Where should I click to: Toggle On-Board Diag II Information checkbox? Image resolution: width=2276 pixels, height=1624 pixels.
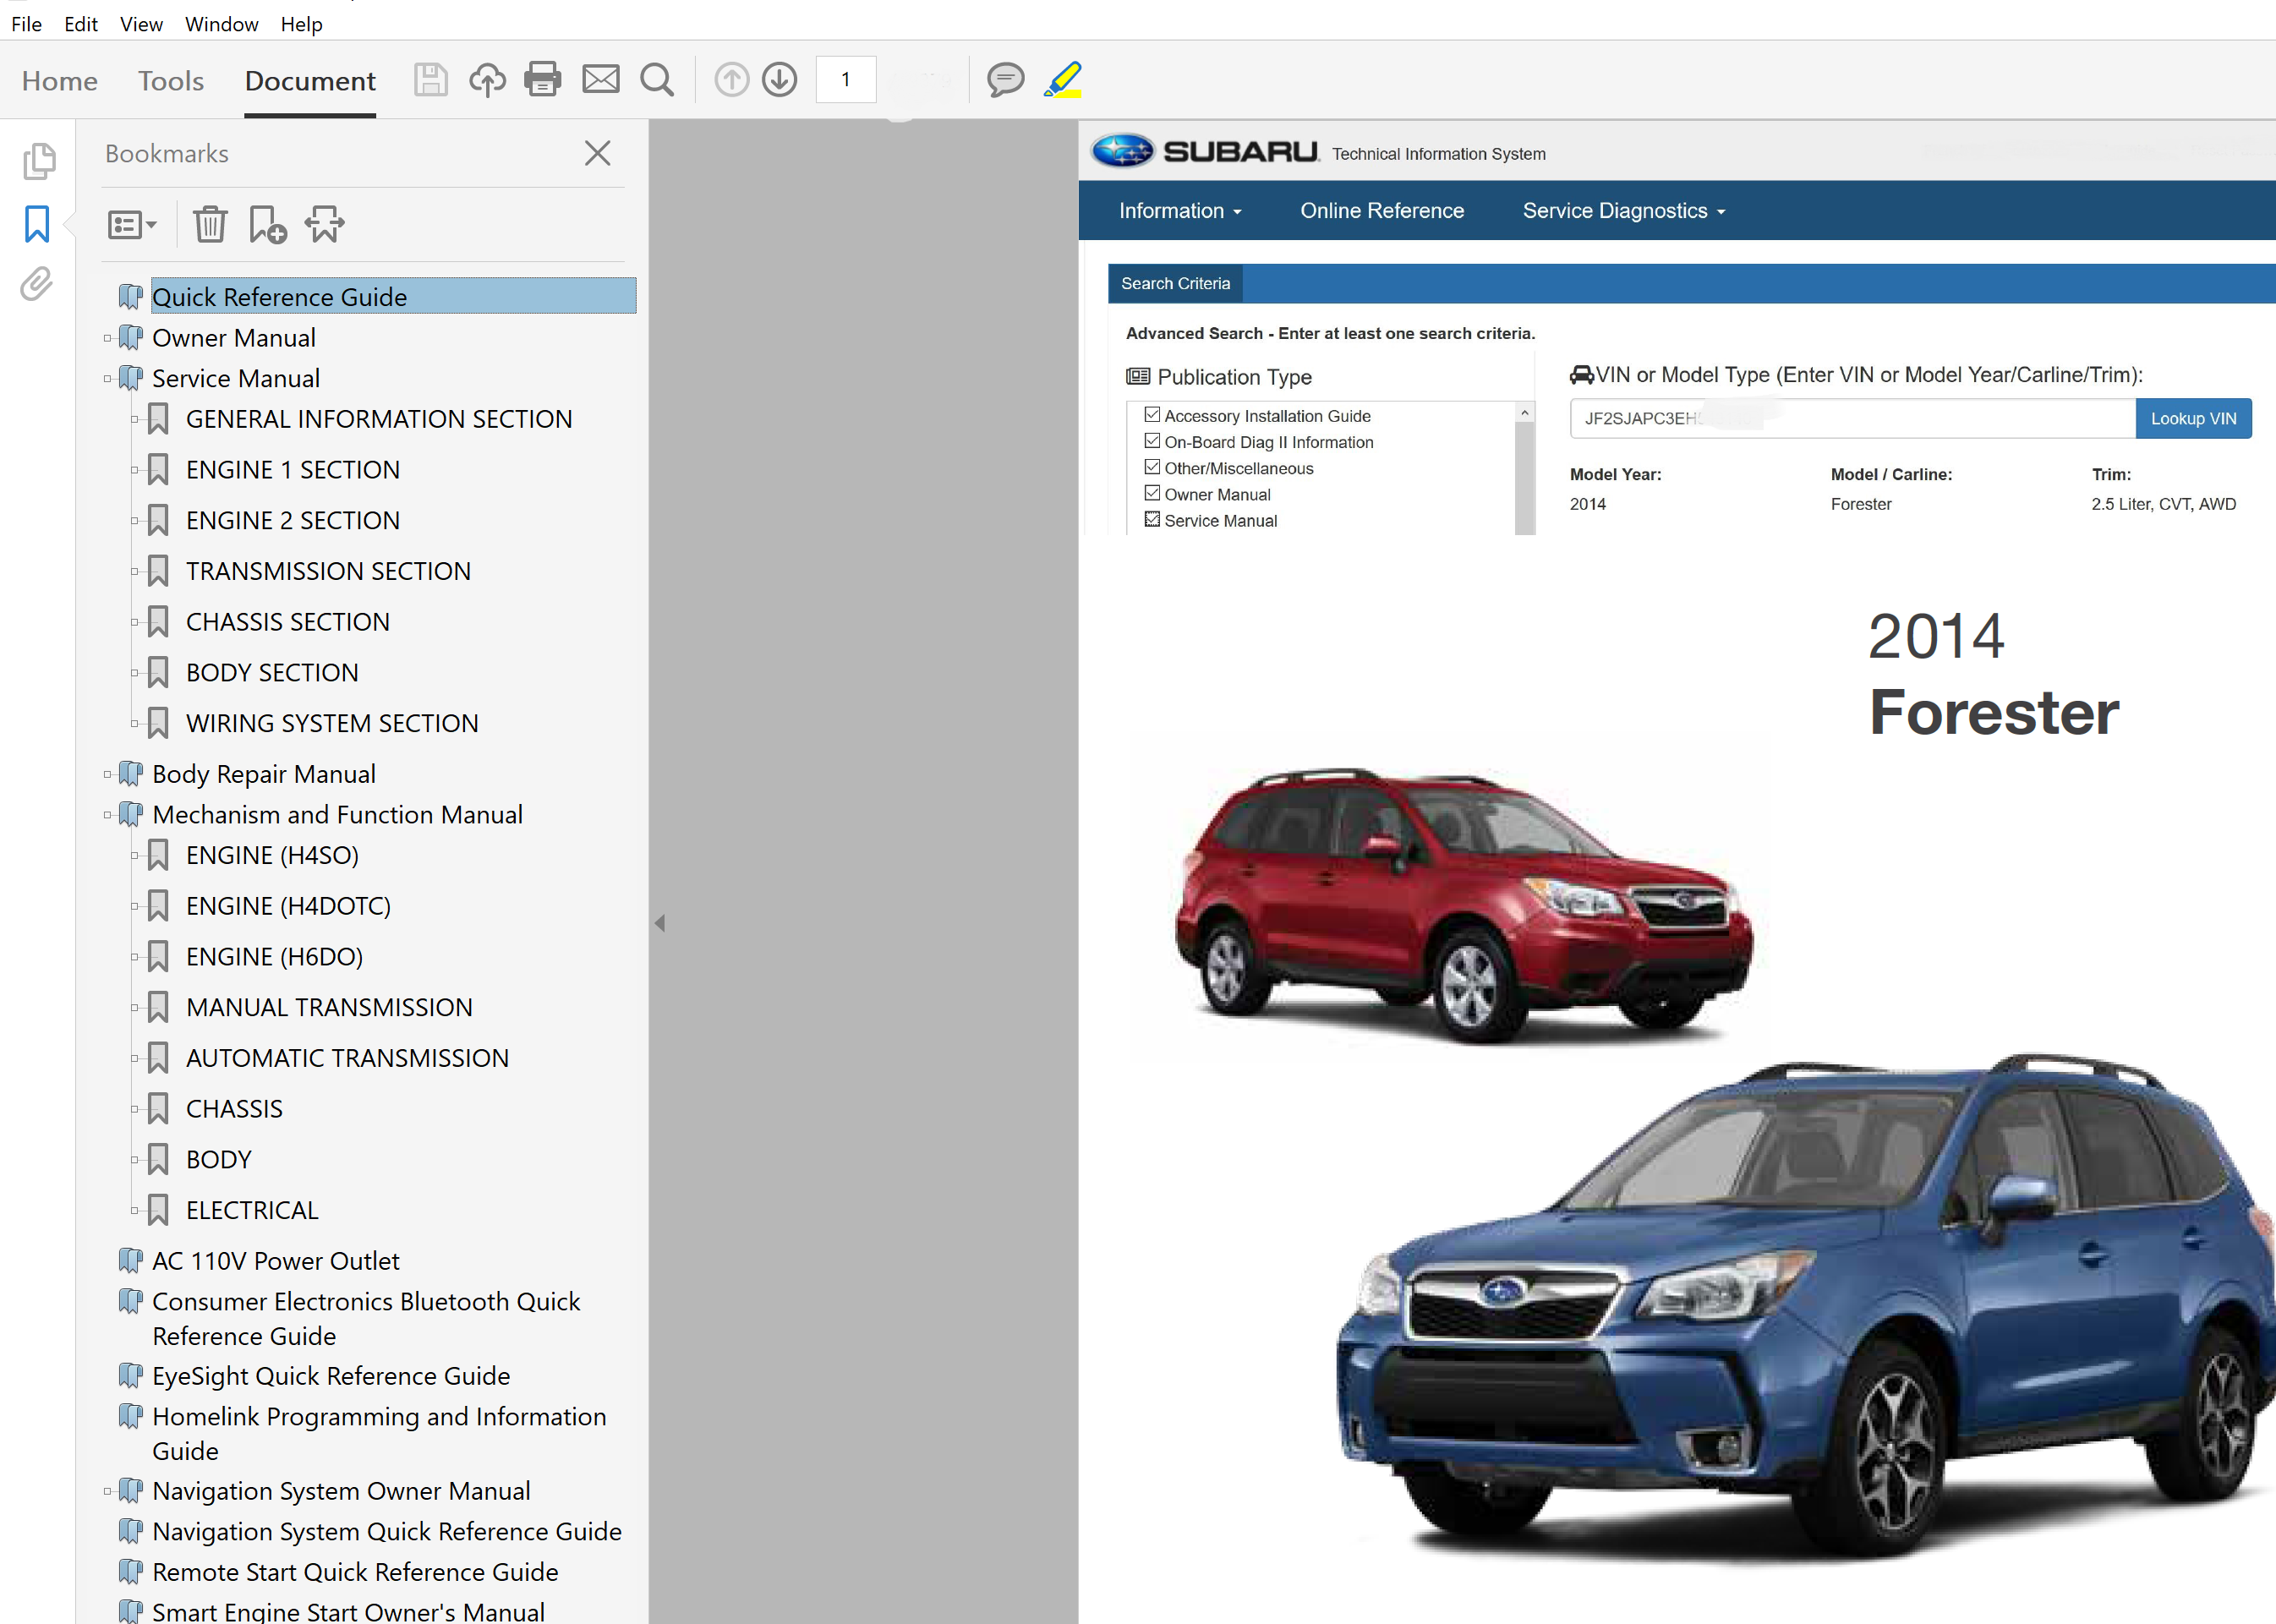pyautogui.click(x=1152, y=441)
